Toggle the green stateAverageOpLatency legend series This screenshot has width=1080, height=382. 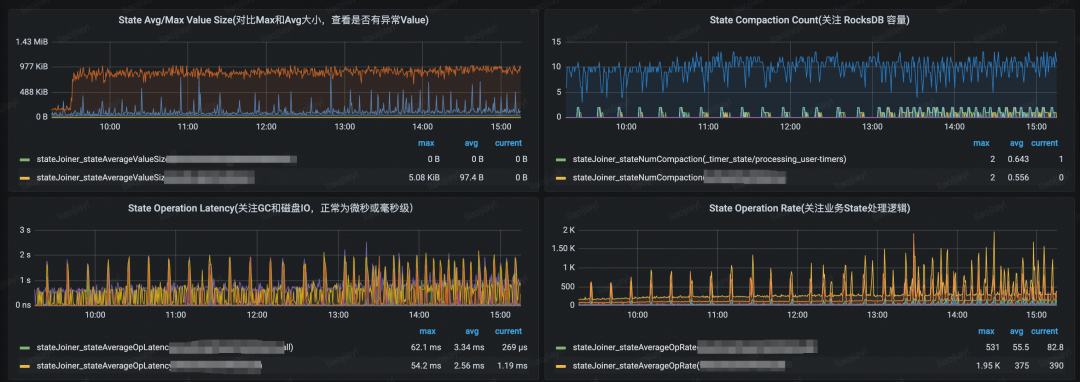coord(165,347)
